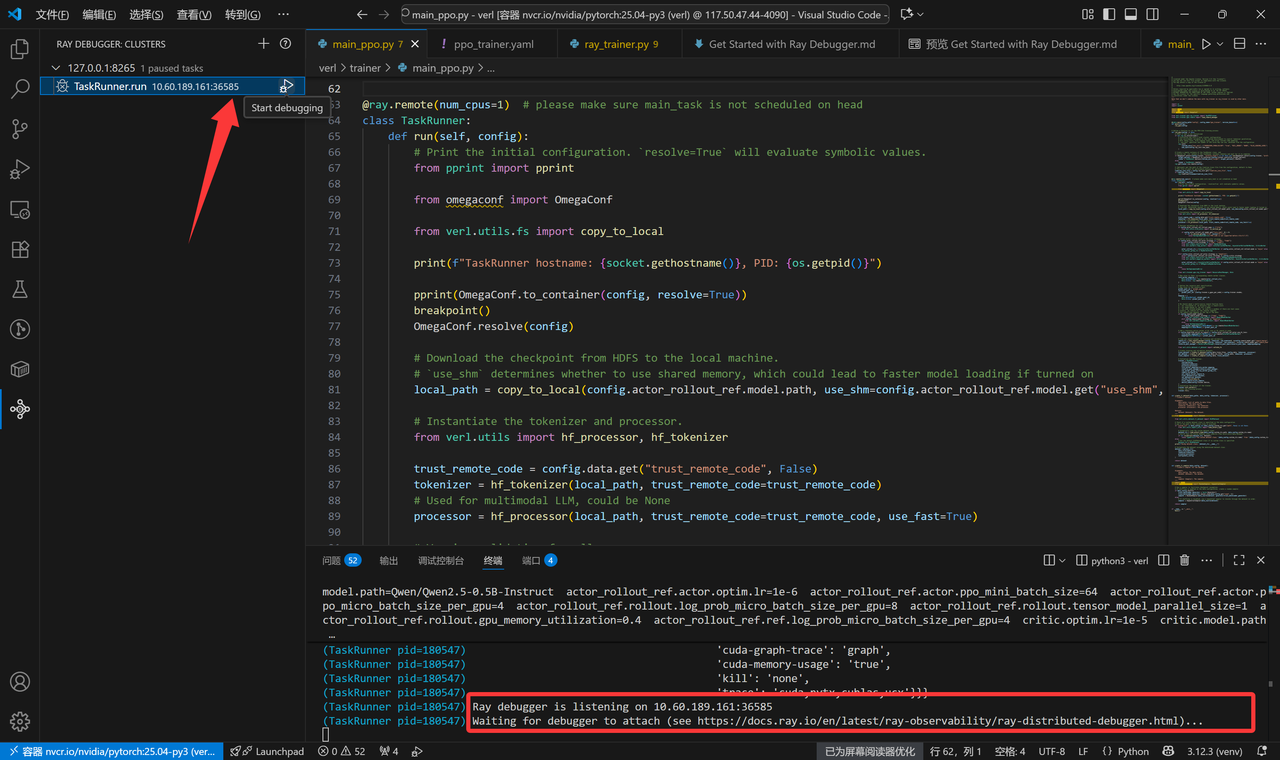Click Start debugging icon on TaskRunner.run
Image resolution: width=1280 pixels, height=760 pixels.
point(287,87)
